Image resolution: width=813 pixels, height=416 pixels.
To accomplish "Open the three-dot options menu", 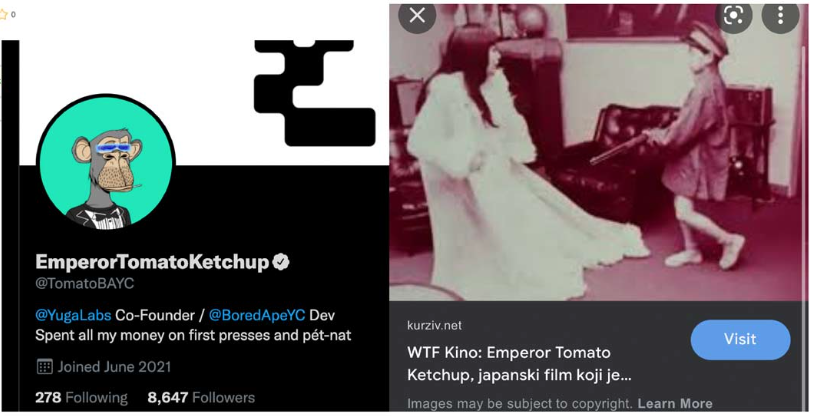I will pos(780,16).
